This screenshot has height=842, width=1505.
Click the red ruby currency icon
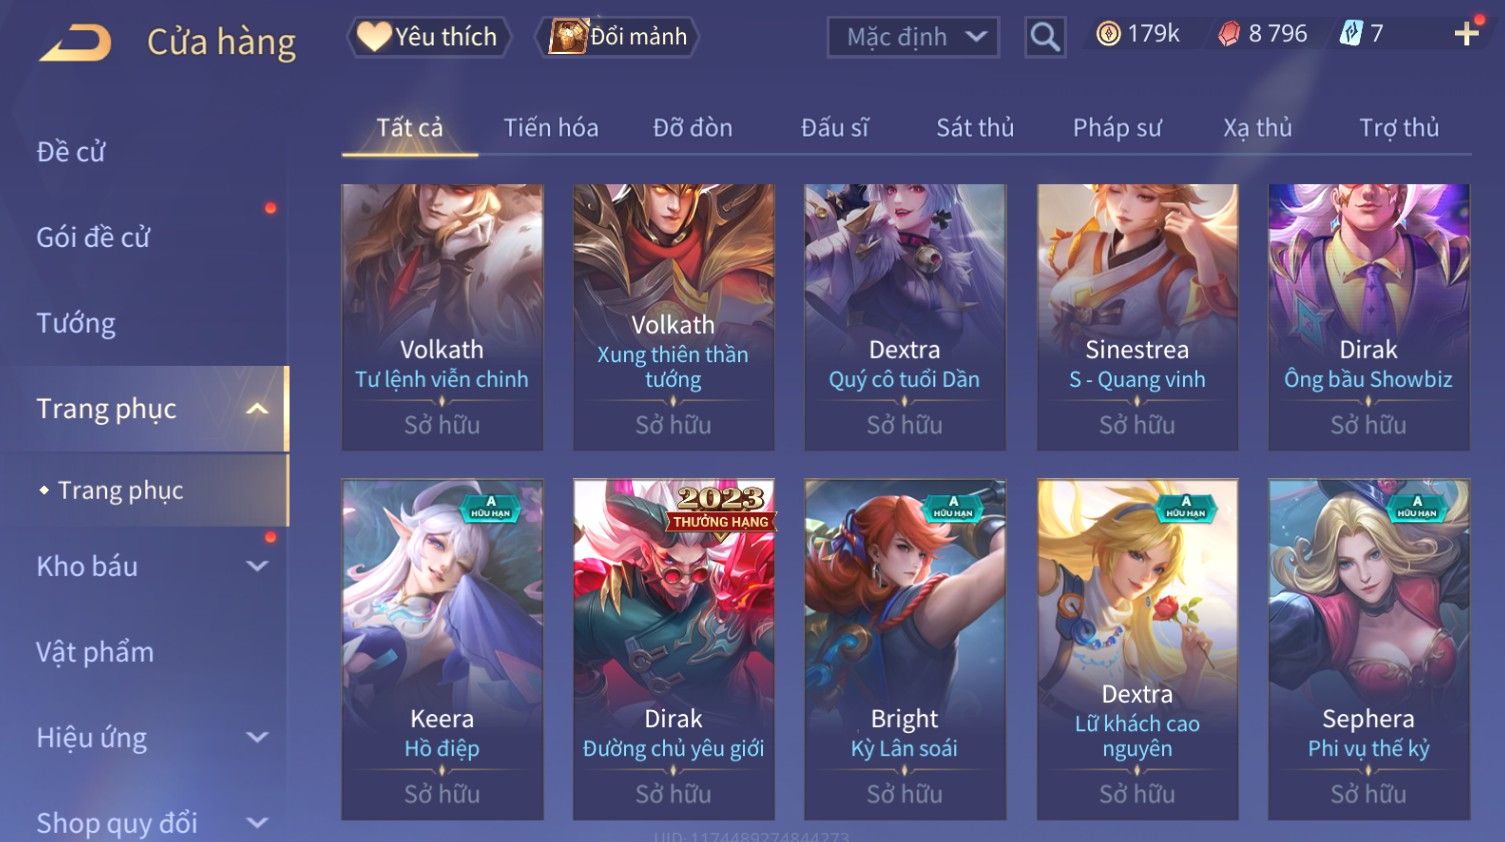tap(1229, 34)
